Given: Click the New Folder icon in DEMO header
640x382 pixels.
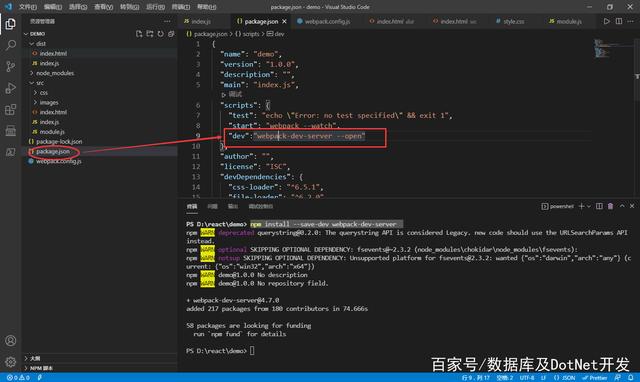Looking at the screenshot, I should pyautogui.click(x=150, y=34).
